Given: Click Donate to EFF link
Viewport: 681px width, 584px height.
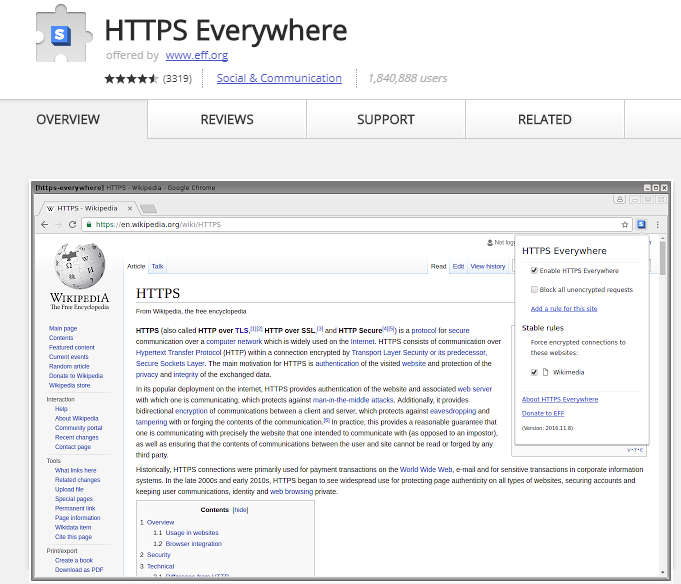Looking at the screenshot, I should pos(543,413).
